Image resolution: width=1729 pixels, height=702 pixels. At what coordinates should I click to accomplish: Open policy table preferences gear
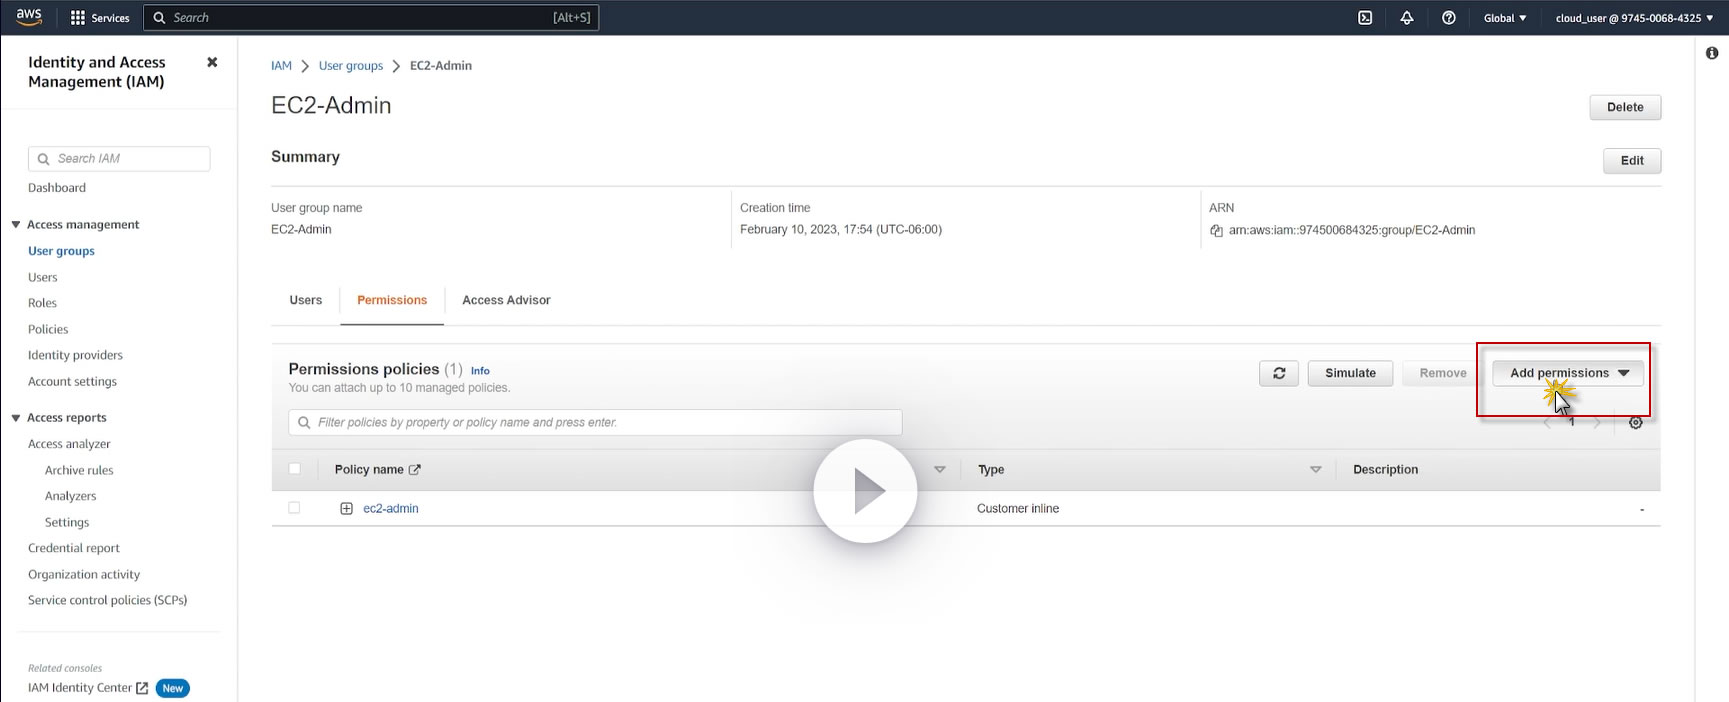[x=1636, y=423]
